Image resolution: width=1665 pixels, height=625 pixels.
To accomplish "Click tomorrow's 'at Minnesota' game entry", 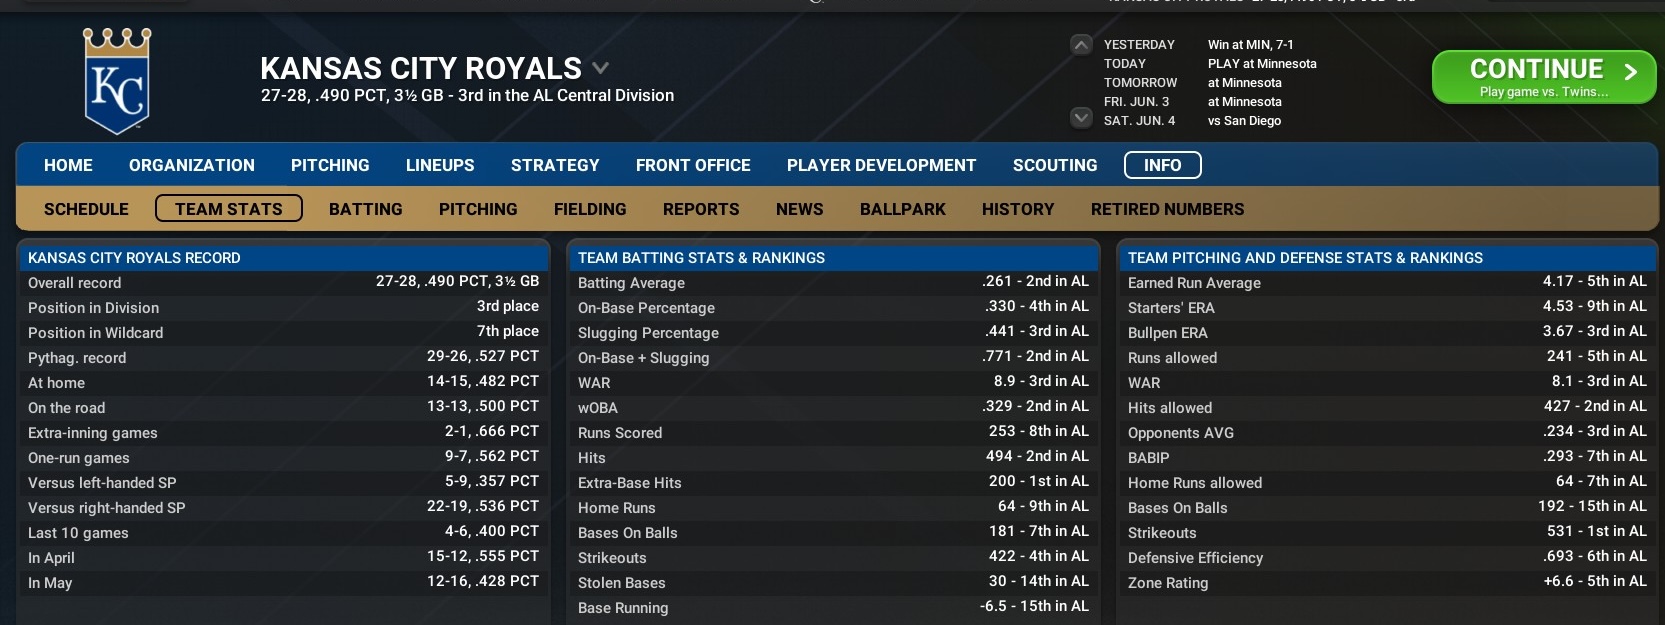I will tap(1245, 83).
